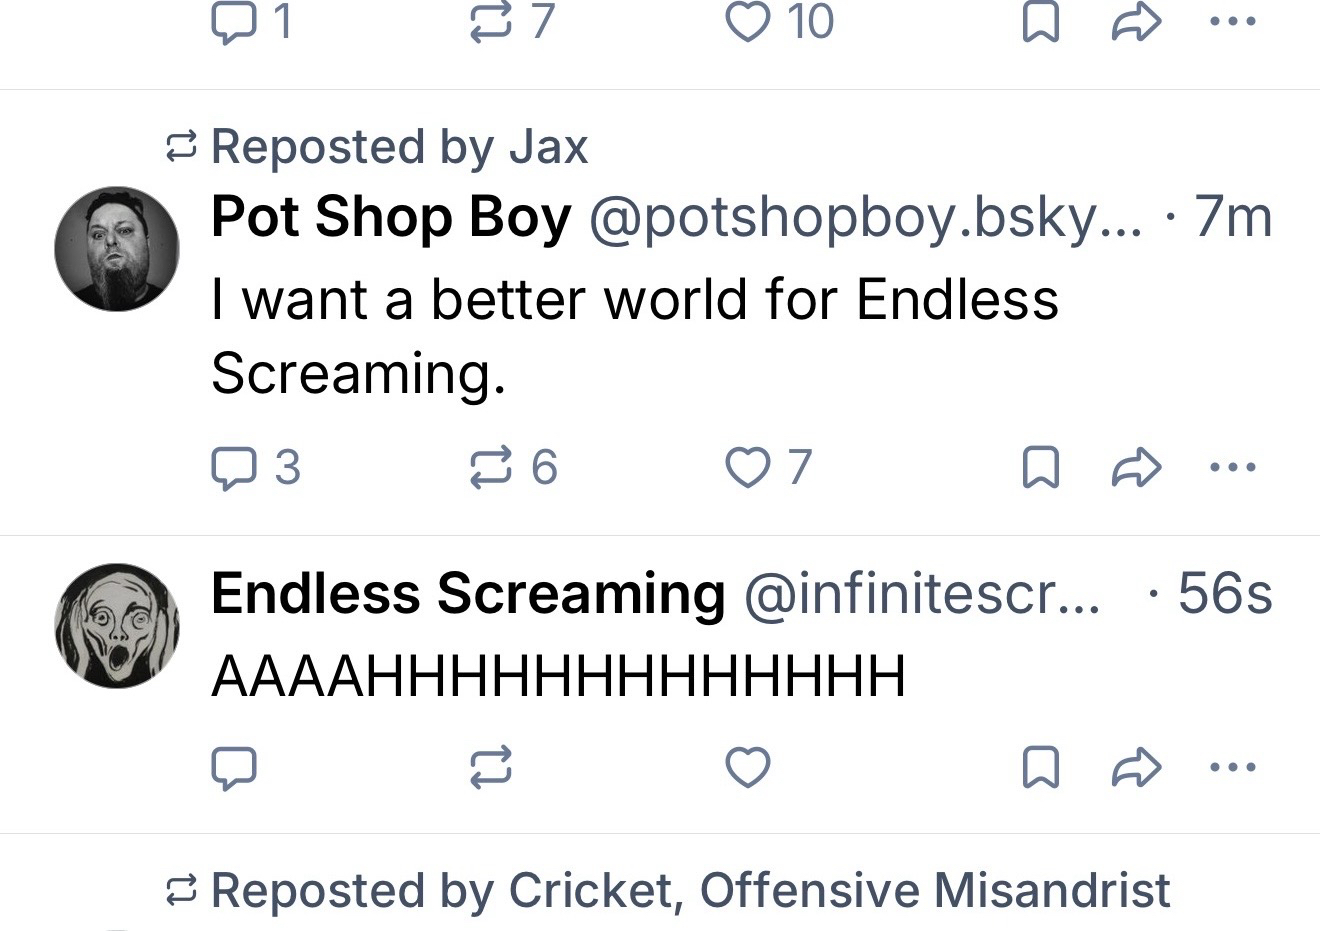Like Pot Shop Boy's Endless Screaming post
This screenshot has width=1320, height=931.
(x=747, y=467)
